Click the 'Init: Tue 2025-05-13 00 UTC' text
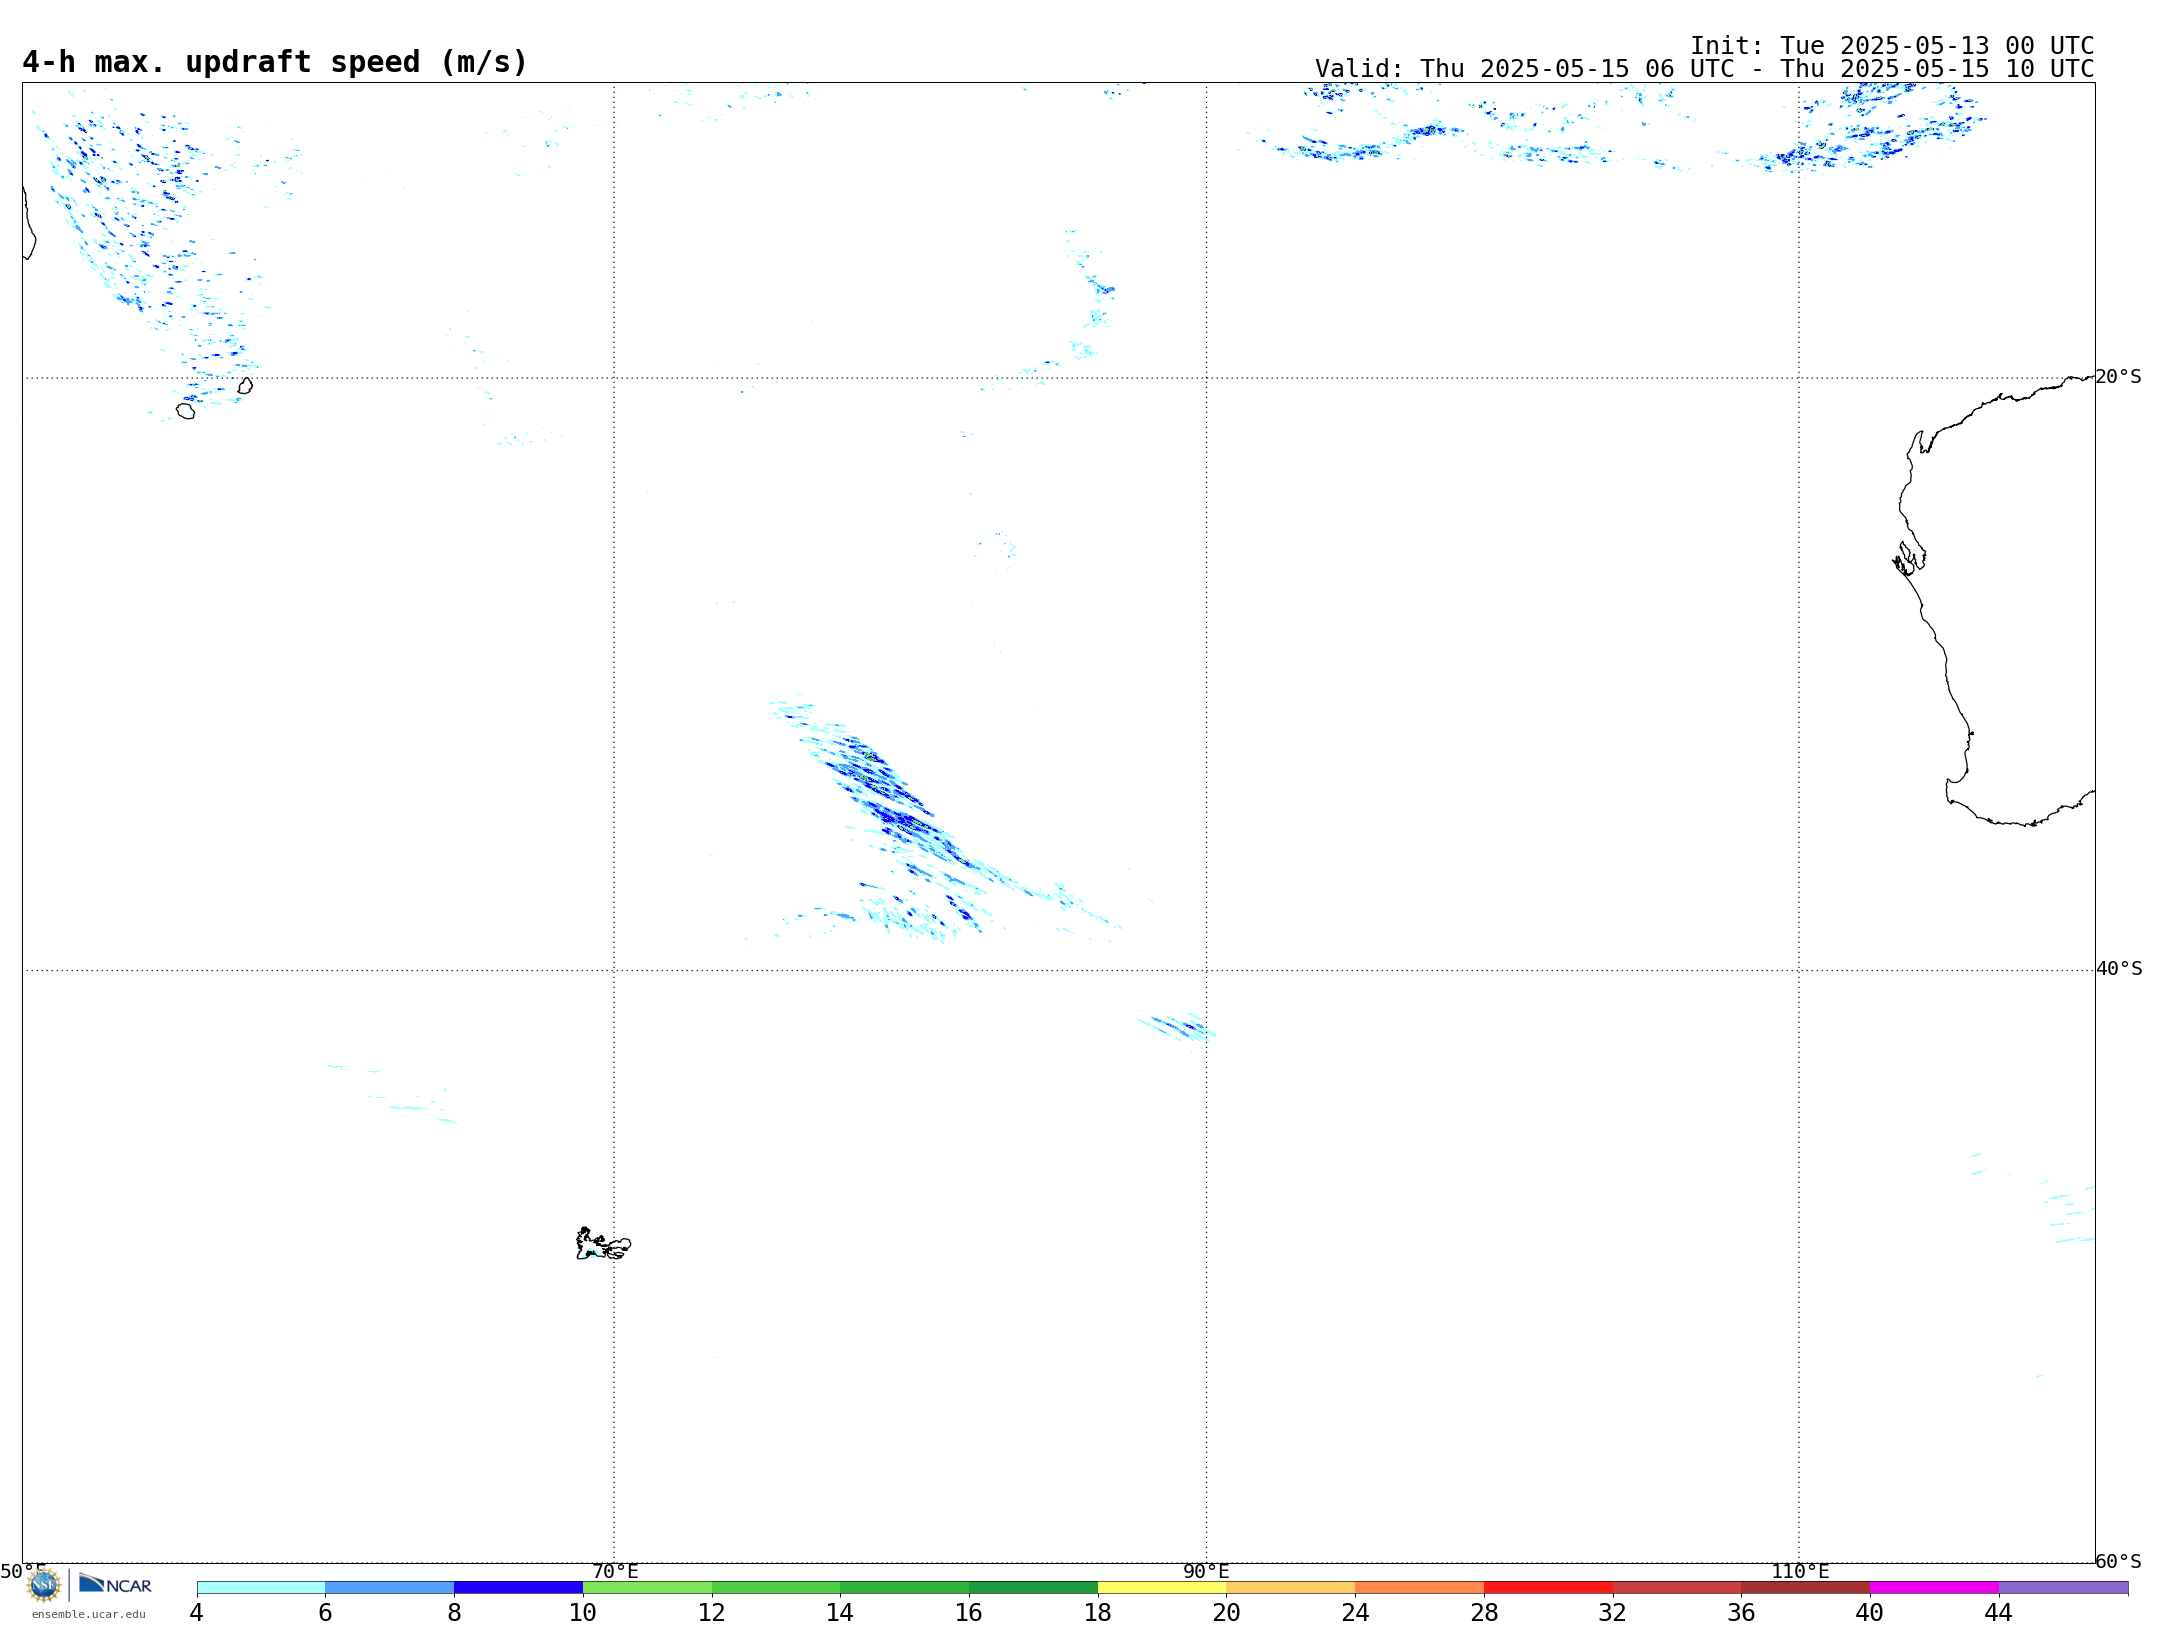 (x=1892, y=46)
